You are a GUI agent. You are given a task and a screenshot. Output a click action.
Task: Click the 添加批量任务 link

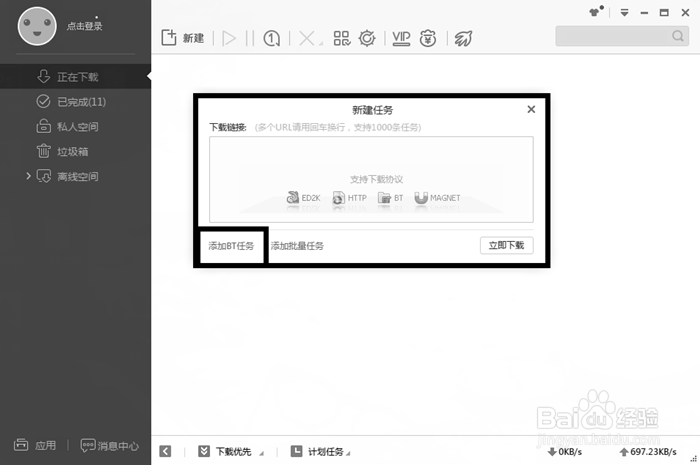click(297, 246)
